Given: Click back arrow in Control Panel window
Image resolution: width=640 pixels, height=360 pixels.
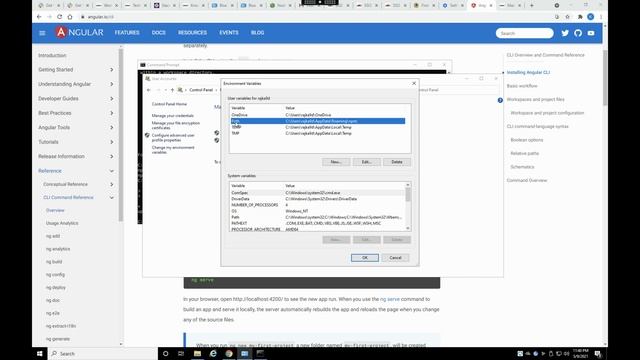Looking at the screenshot, I should [149, 90].
